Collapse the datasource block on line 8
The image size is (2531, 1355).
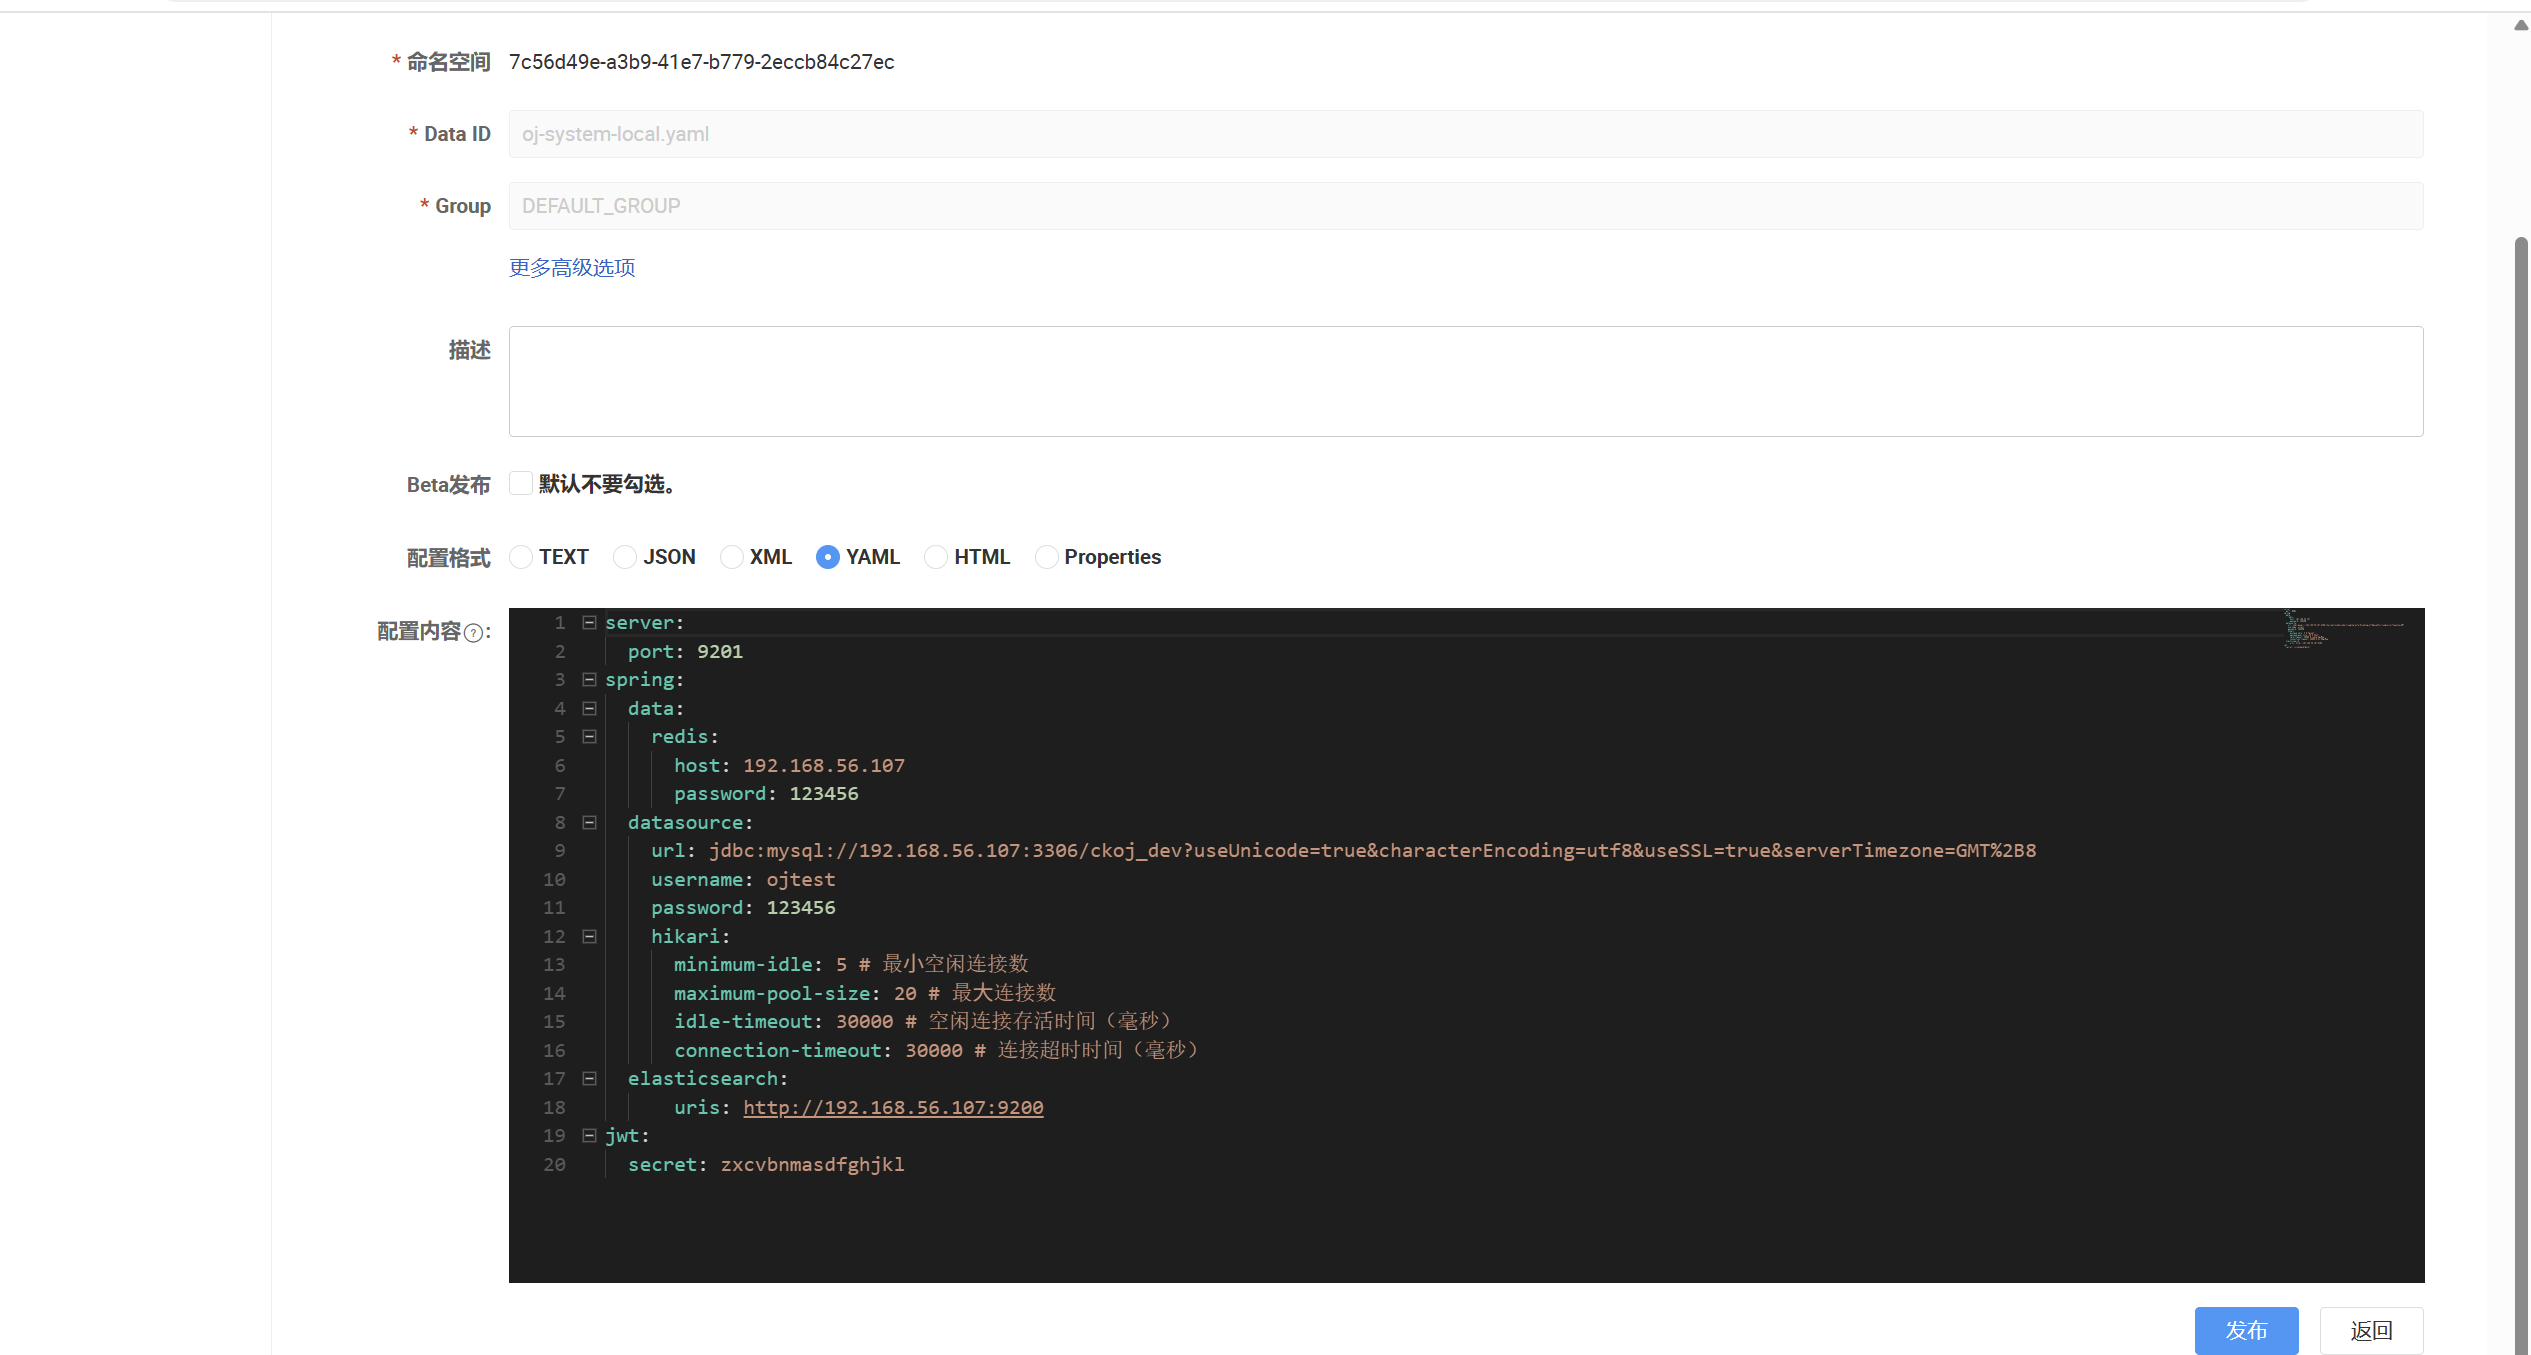coord(590,822)
